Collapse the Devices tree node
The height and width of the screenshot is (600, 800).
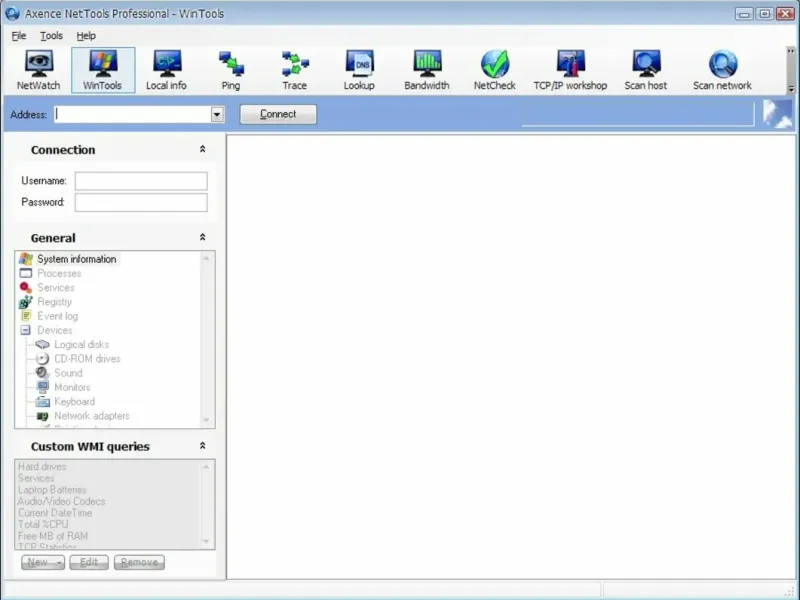coord(26,330)
